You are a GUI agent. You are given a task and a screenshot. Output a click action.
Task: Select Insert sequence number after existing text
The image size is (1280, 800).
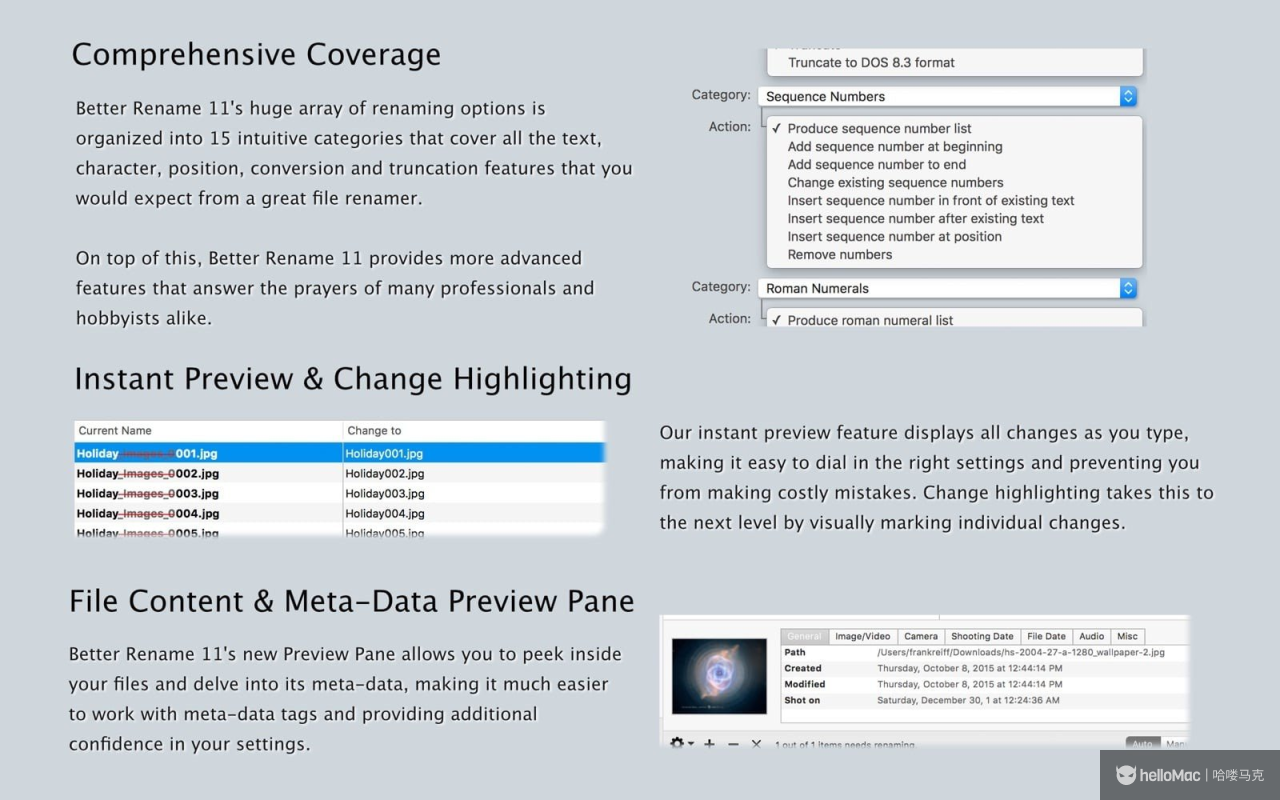(916, 218)
